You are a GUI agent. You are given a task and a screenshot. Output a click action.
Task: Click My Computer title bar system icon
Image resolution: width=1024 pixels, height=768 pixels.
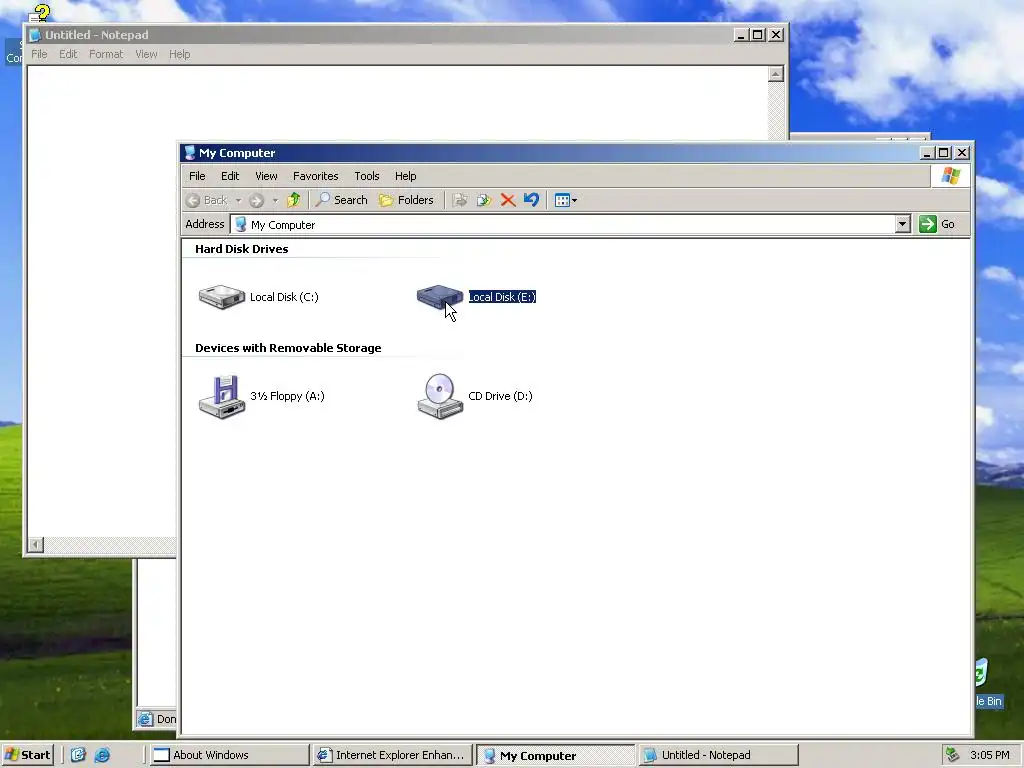tap(190, 153)
